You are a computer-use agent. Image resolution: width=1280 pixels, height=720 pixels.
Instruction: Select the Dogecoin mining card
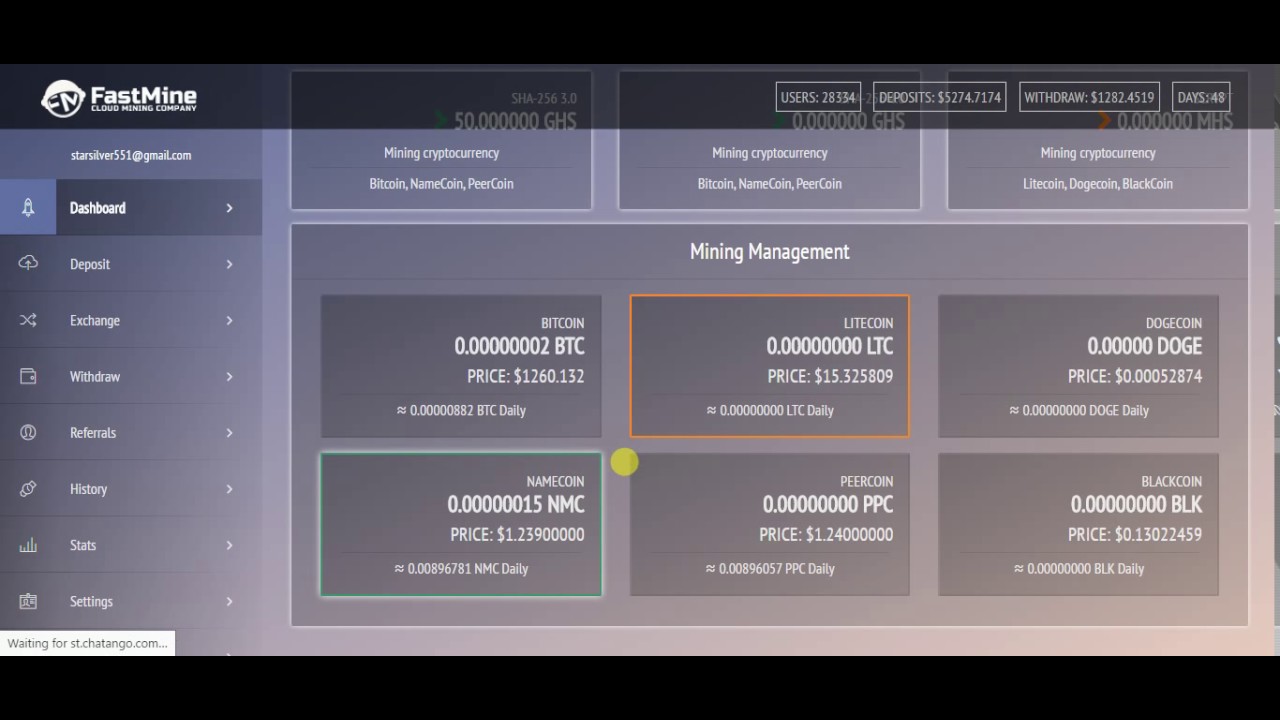pyautogui.click(x=1078, y=366)
